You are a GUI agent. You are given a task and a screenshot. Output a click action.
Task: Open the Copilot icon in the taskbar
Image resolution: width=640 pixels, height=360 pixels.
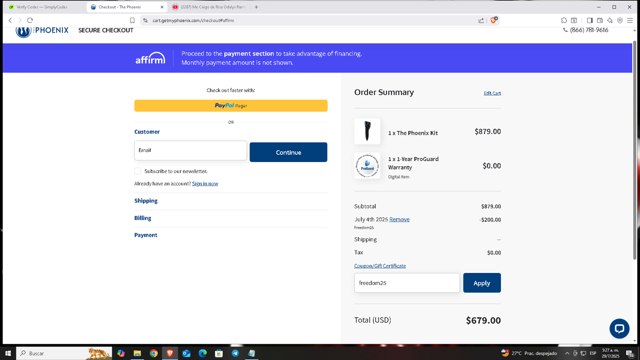tap(121, 353)
